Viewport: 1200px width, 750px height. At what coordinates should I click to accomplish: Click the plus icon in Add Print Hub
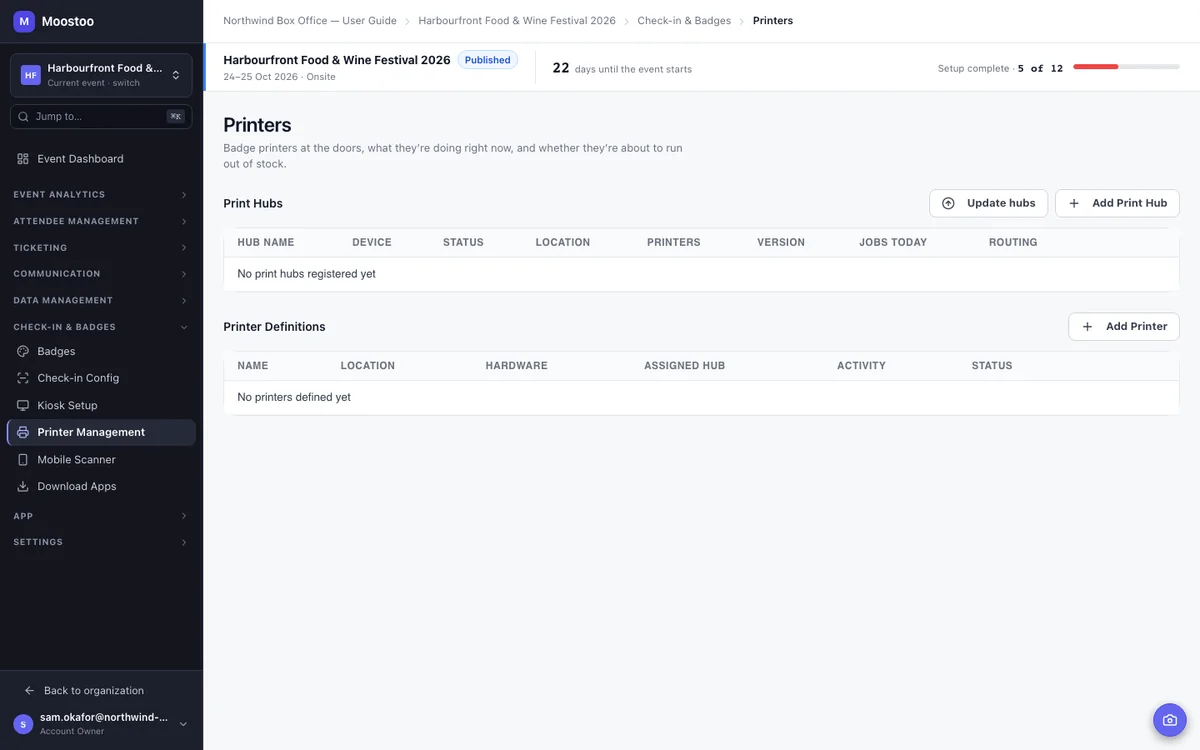click(1074, 203)
